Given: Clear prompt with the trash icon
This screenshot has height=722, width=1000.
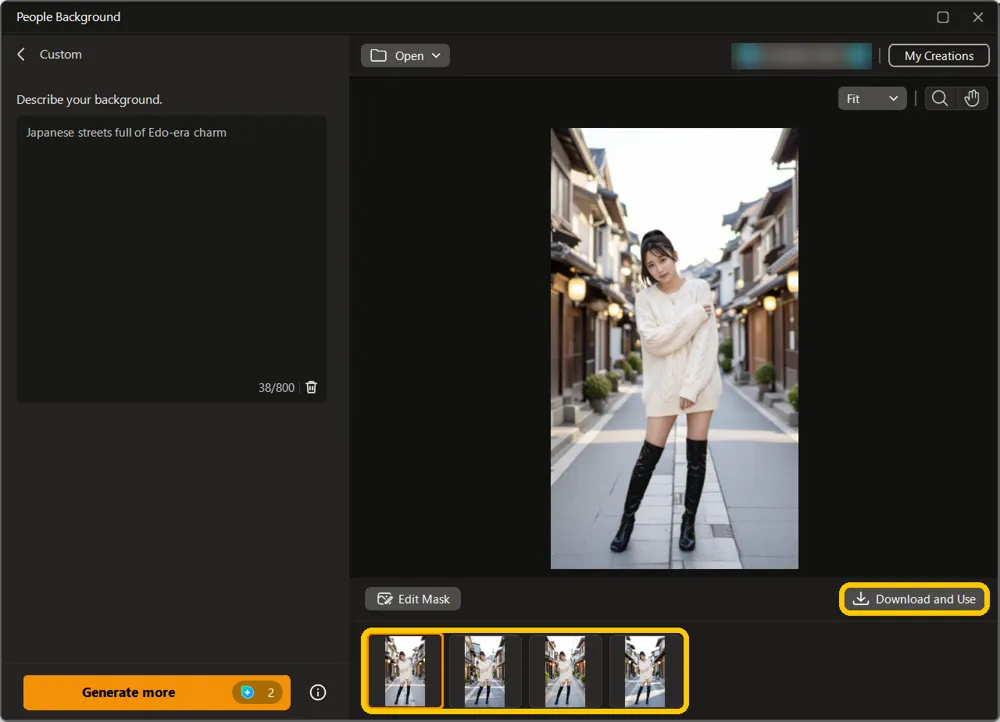Looking at the screenshot, I should point(311,387).
